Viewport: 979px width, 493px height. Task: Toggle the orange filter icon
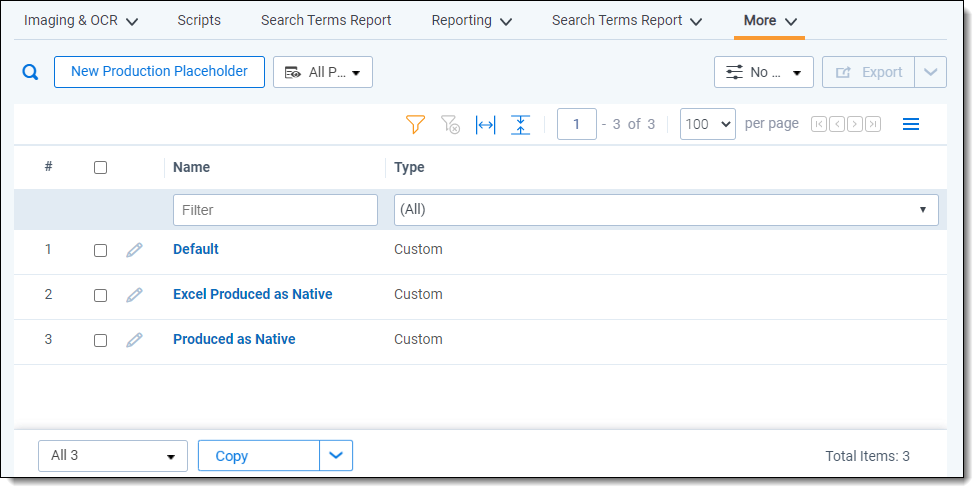point(416,124)
